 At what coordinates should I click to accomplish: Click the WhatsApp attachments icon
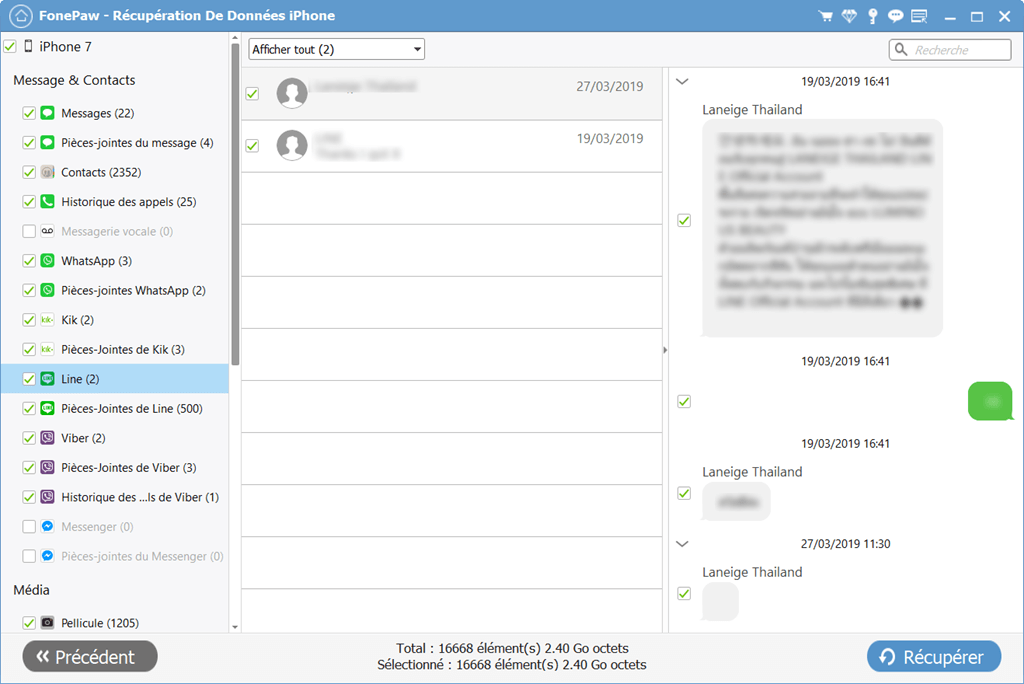pos(48,290)
